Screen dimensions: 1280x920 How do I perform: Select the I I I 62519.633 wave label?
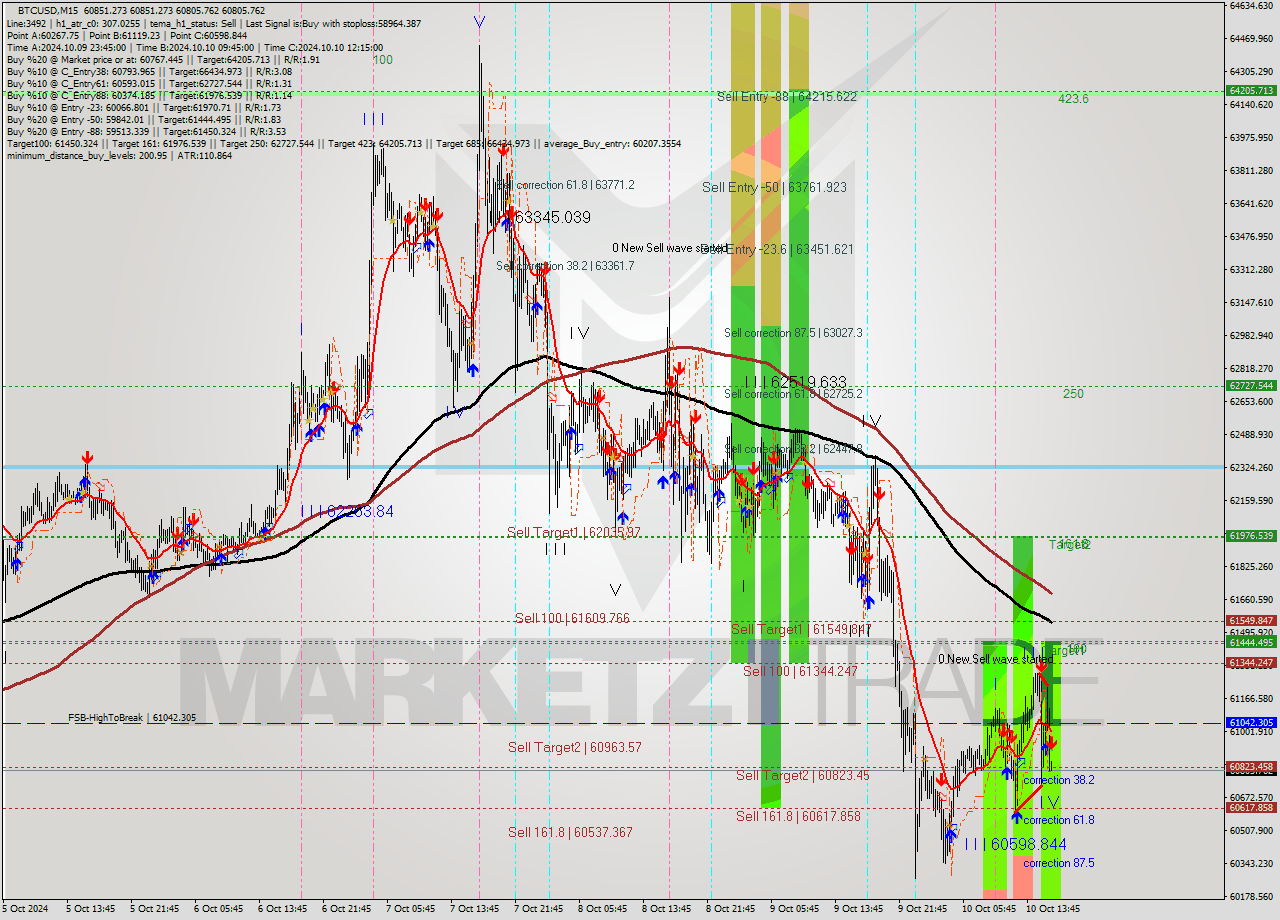(796, 382)
